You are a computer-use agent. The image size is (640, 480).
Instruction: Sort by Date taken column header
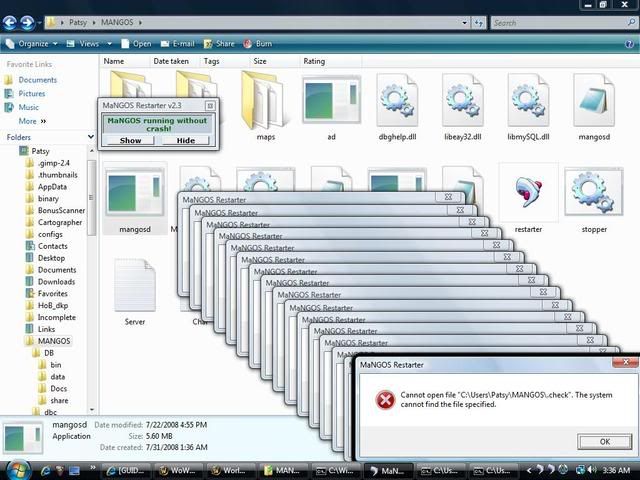pos(174,61)
